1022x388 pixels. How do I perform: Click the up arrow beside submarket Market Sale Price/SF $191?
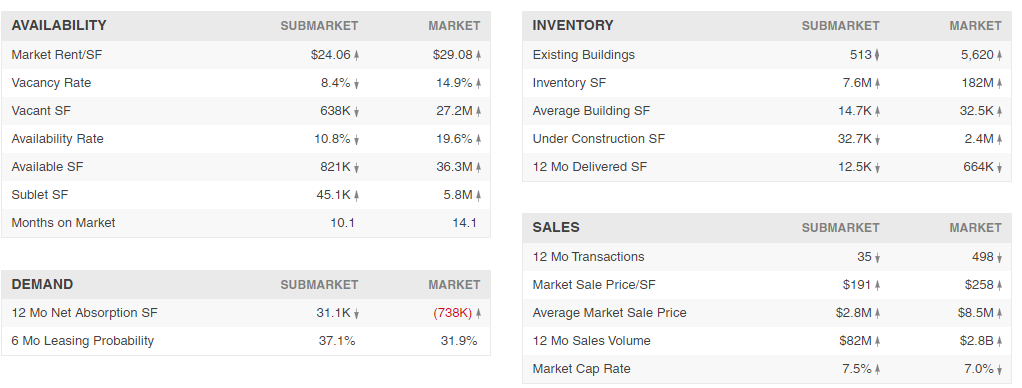point(877,286)
